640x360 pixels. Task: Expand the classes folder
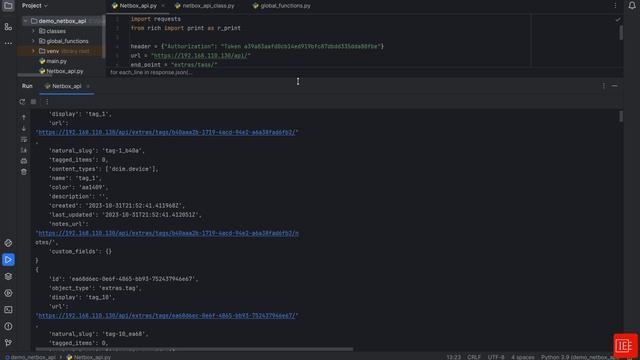pyautogui.click(x=33, y=31)
